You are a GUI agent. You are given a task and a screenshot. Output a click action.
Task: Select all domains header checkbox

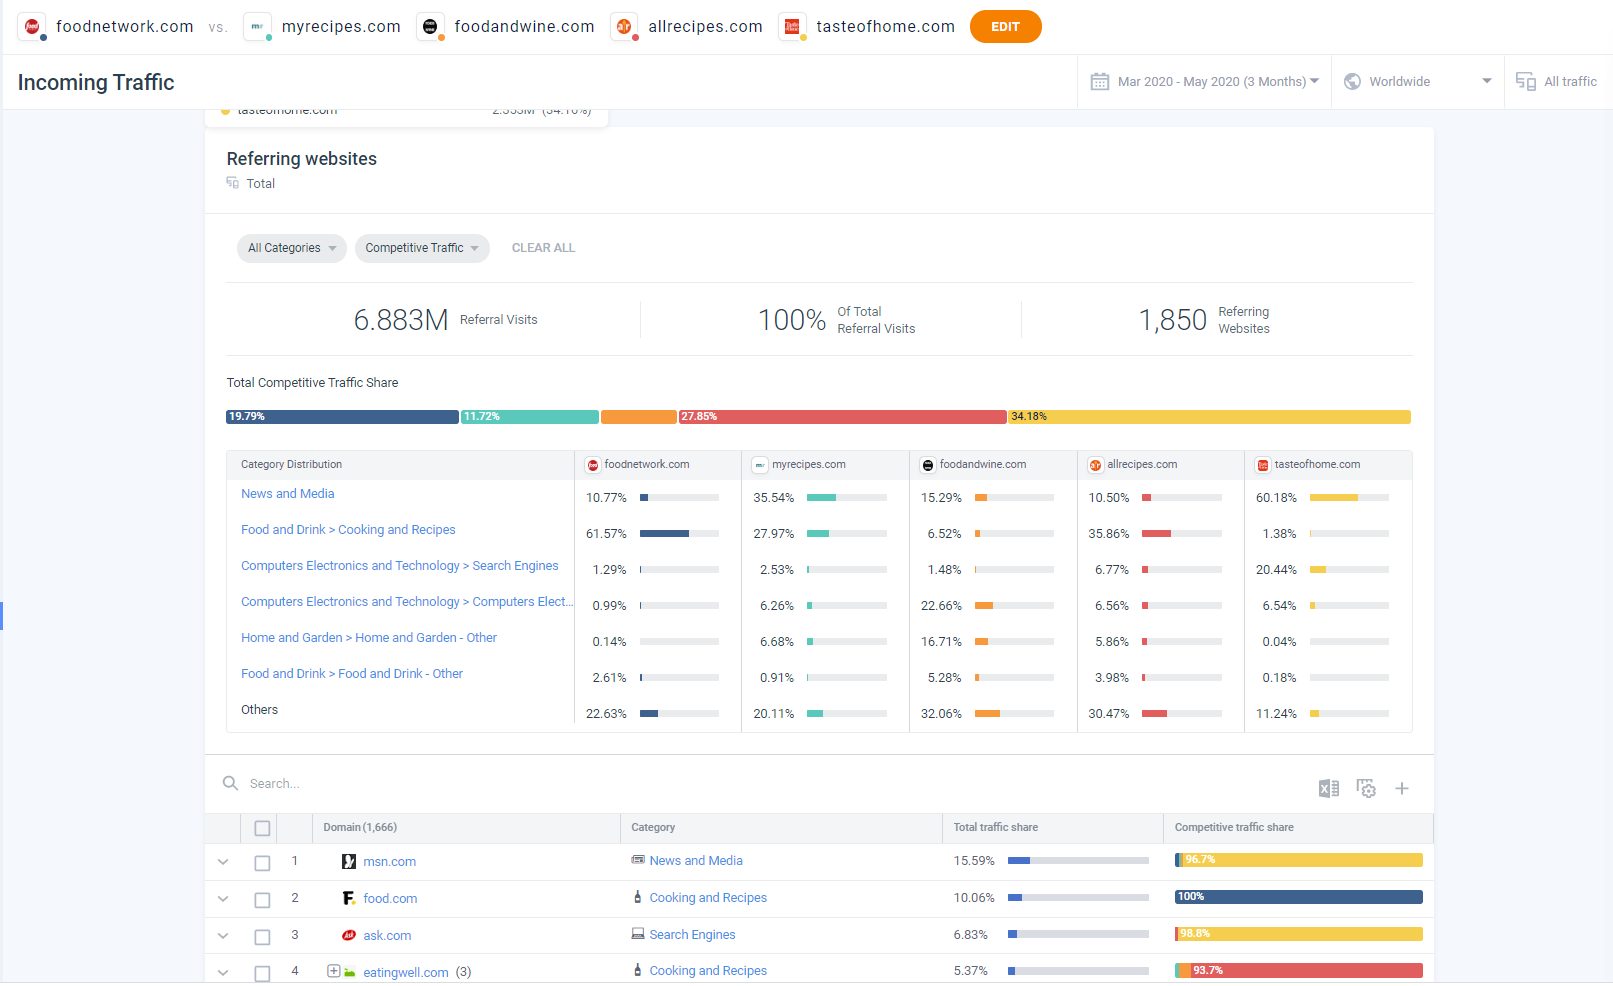coord(262,828)
